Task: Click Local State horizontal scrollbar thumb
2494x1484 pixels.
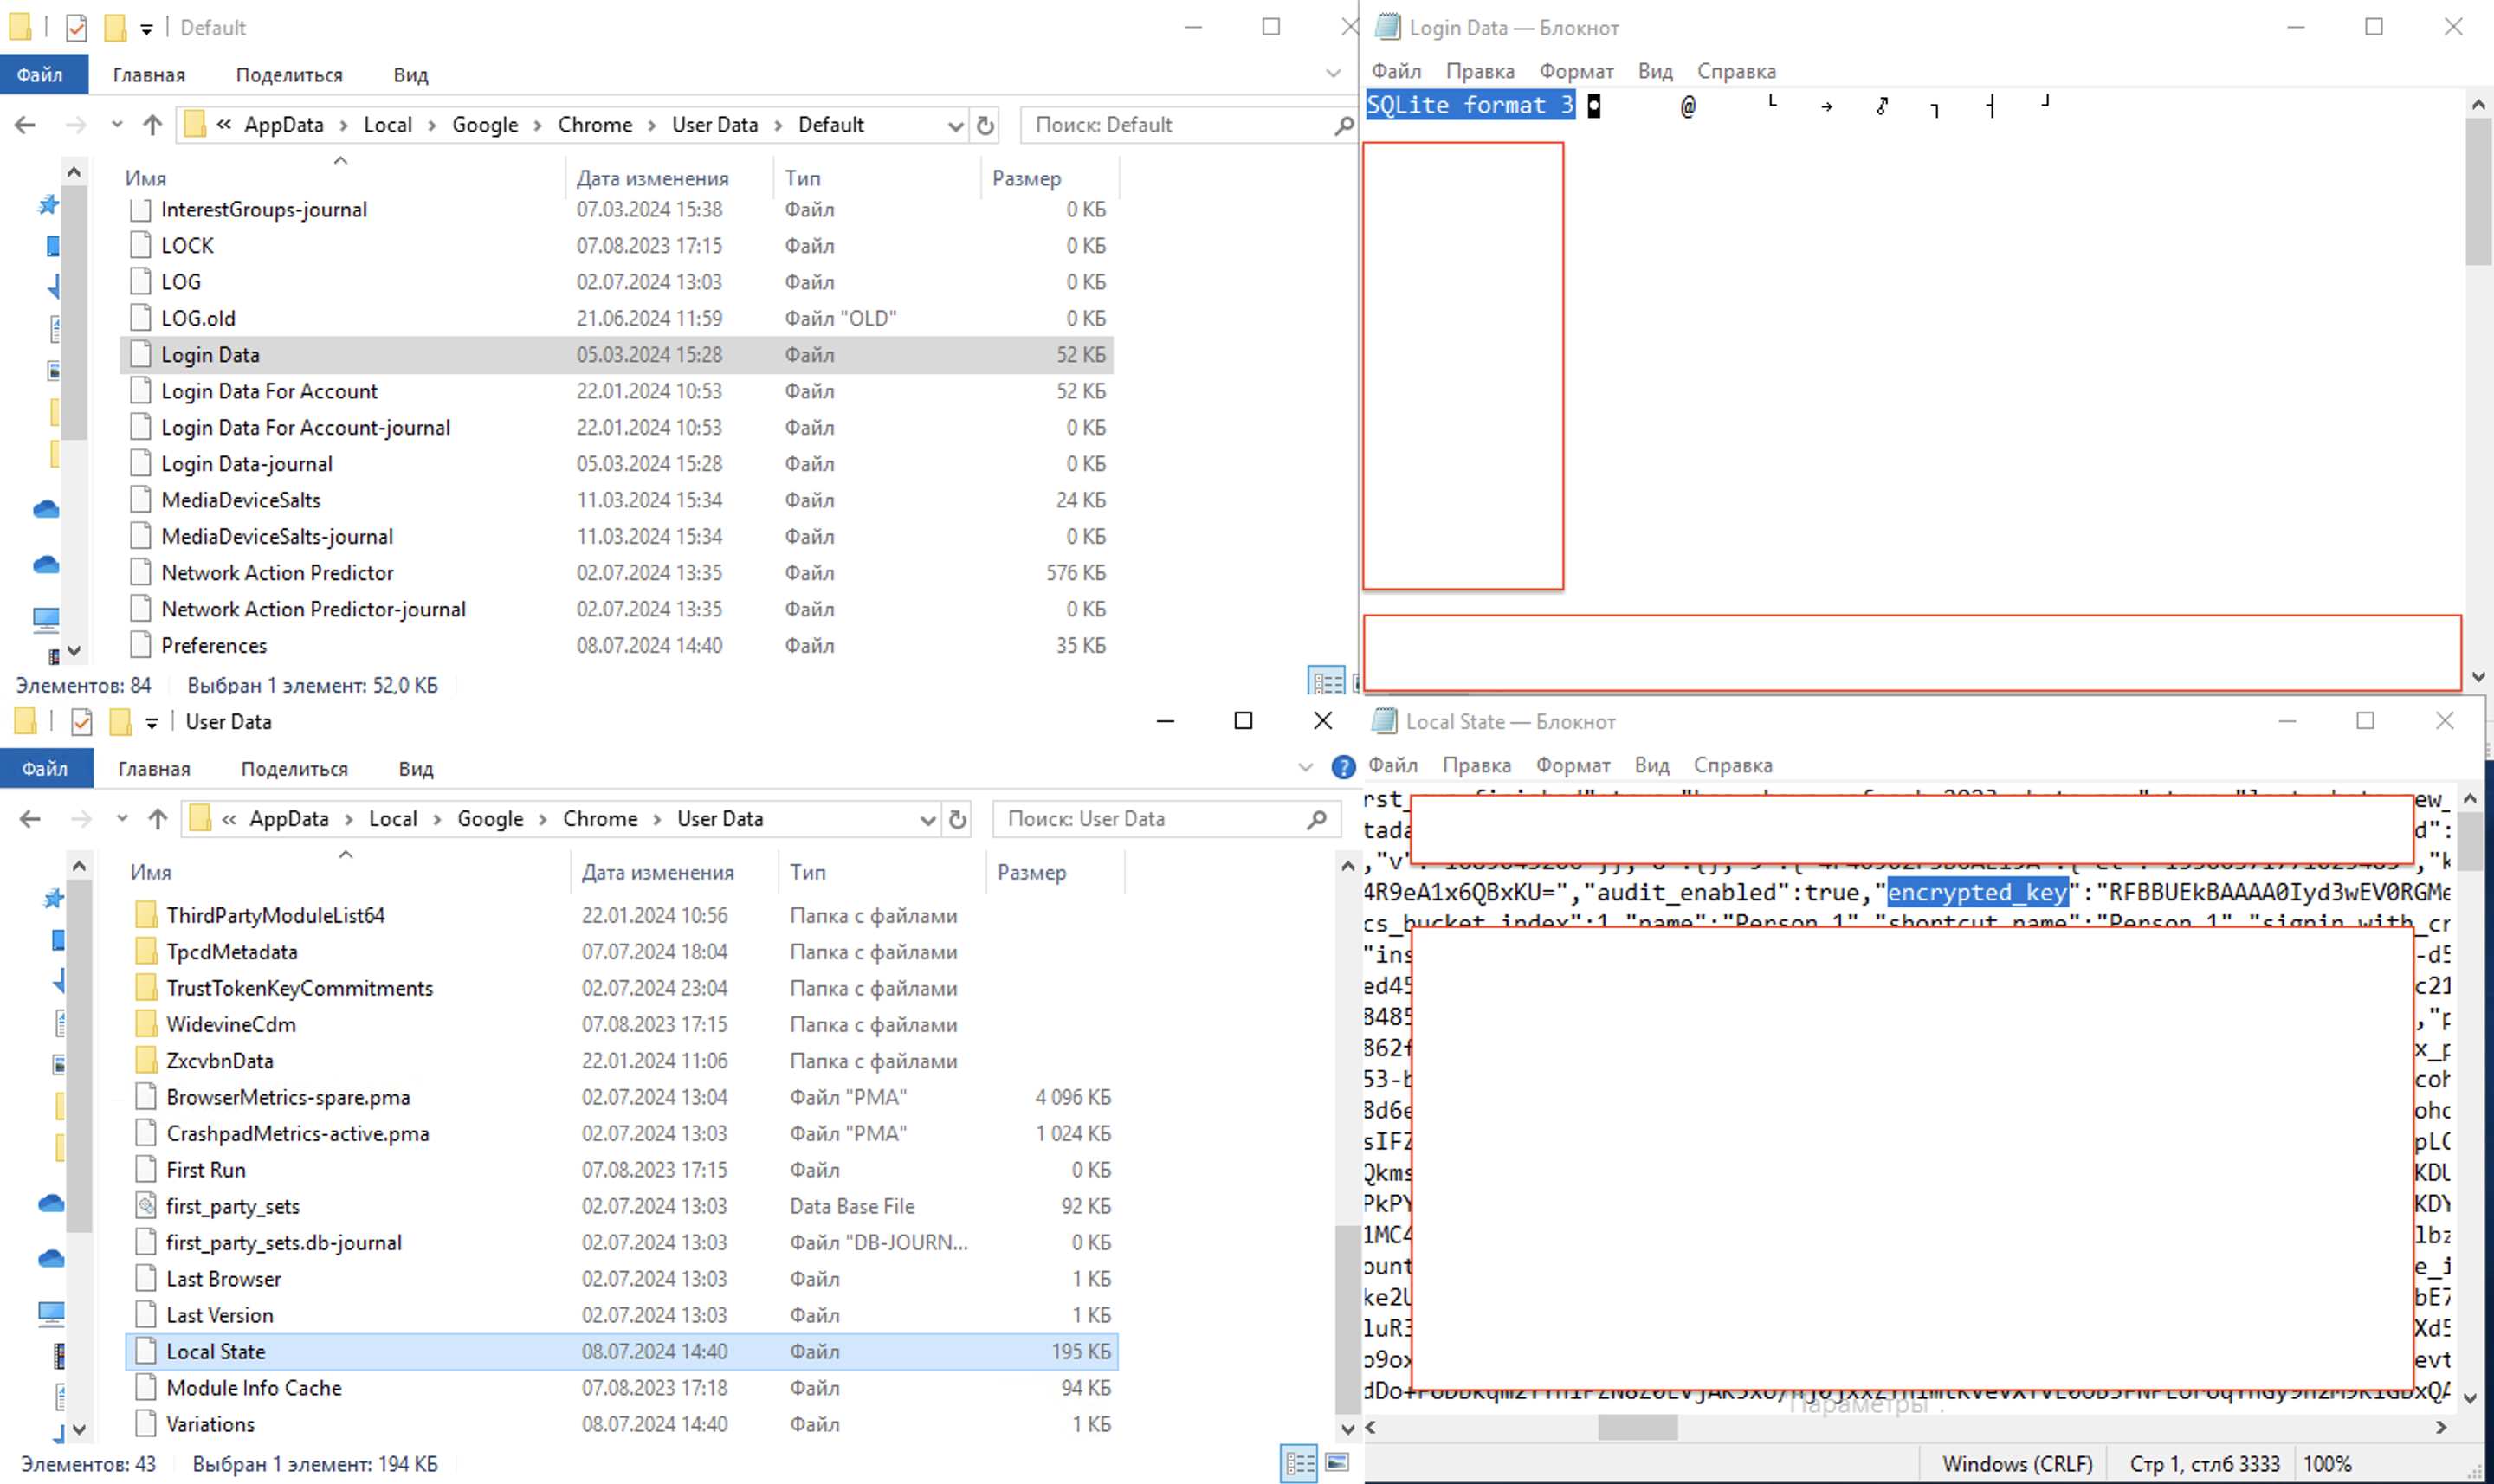Action: [1637, 1427]
